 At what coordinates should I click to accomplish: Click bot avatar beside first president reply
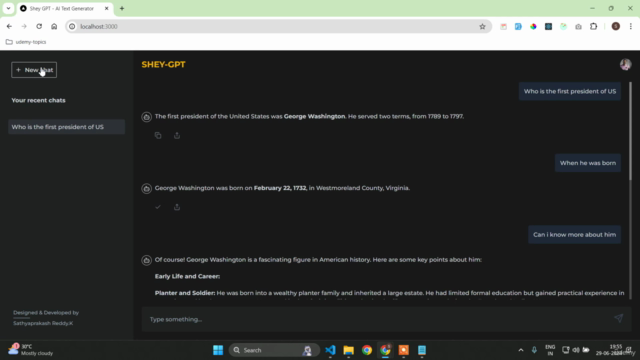tap(147, 117)
